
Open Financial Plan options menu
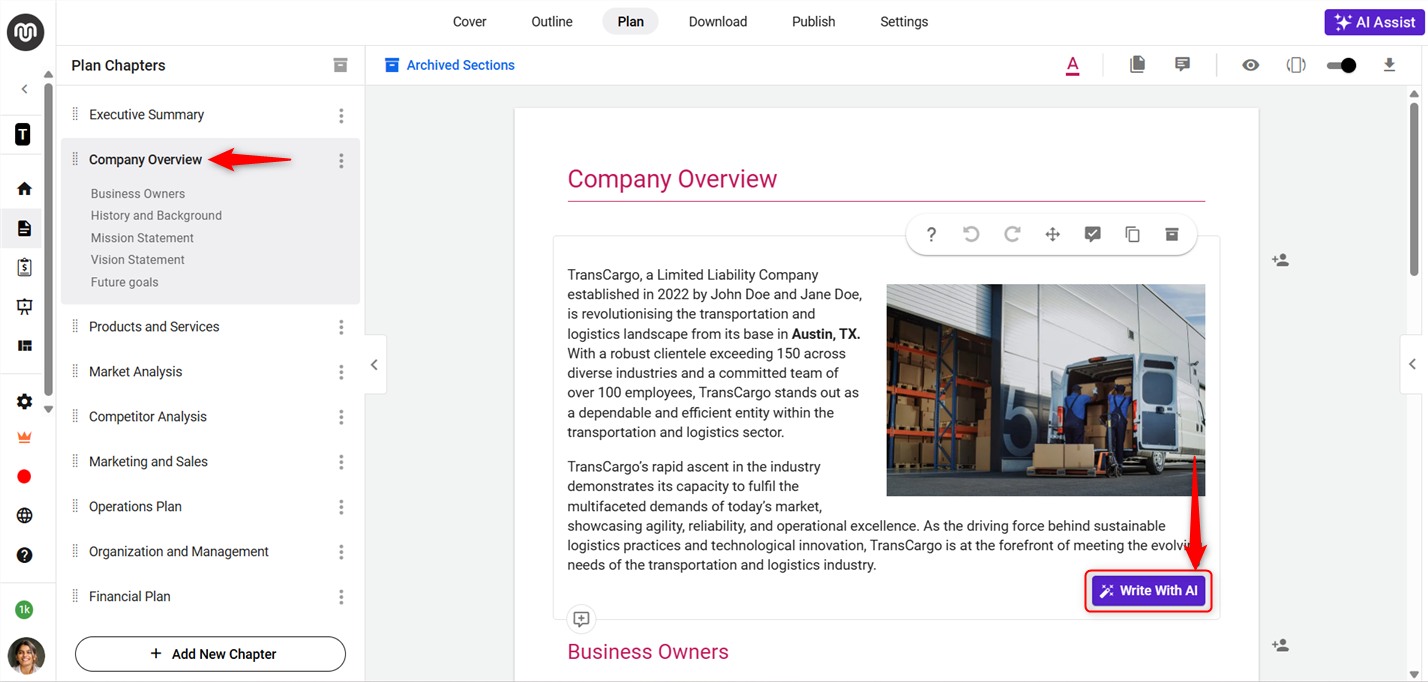point(341,597)
